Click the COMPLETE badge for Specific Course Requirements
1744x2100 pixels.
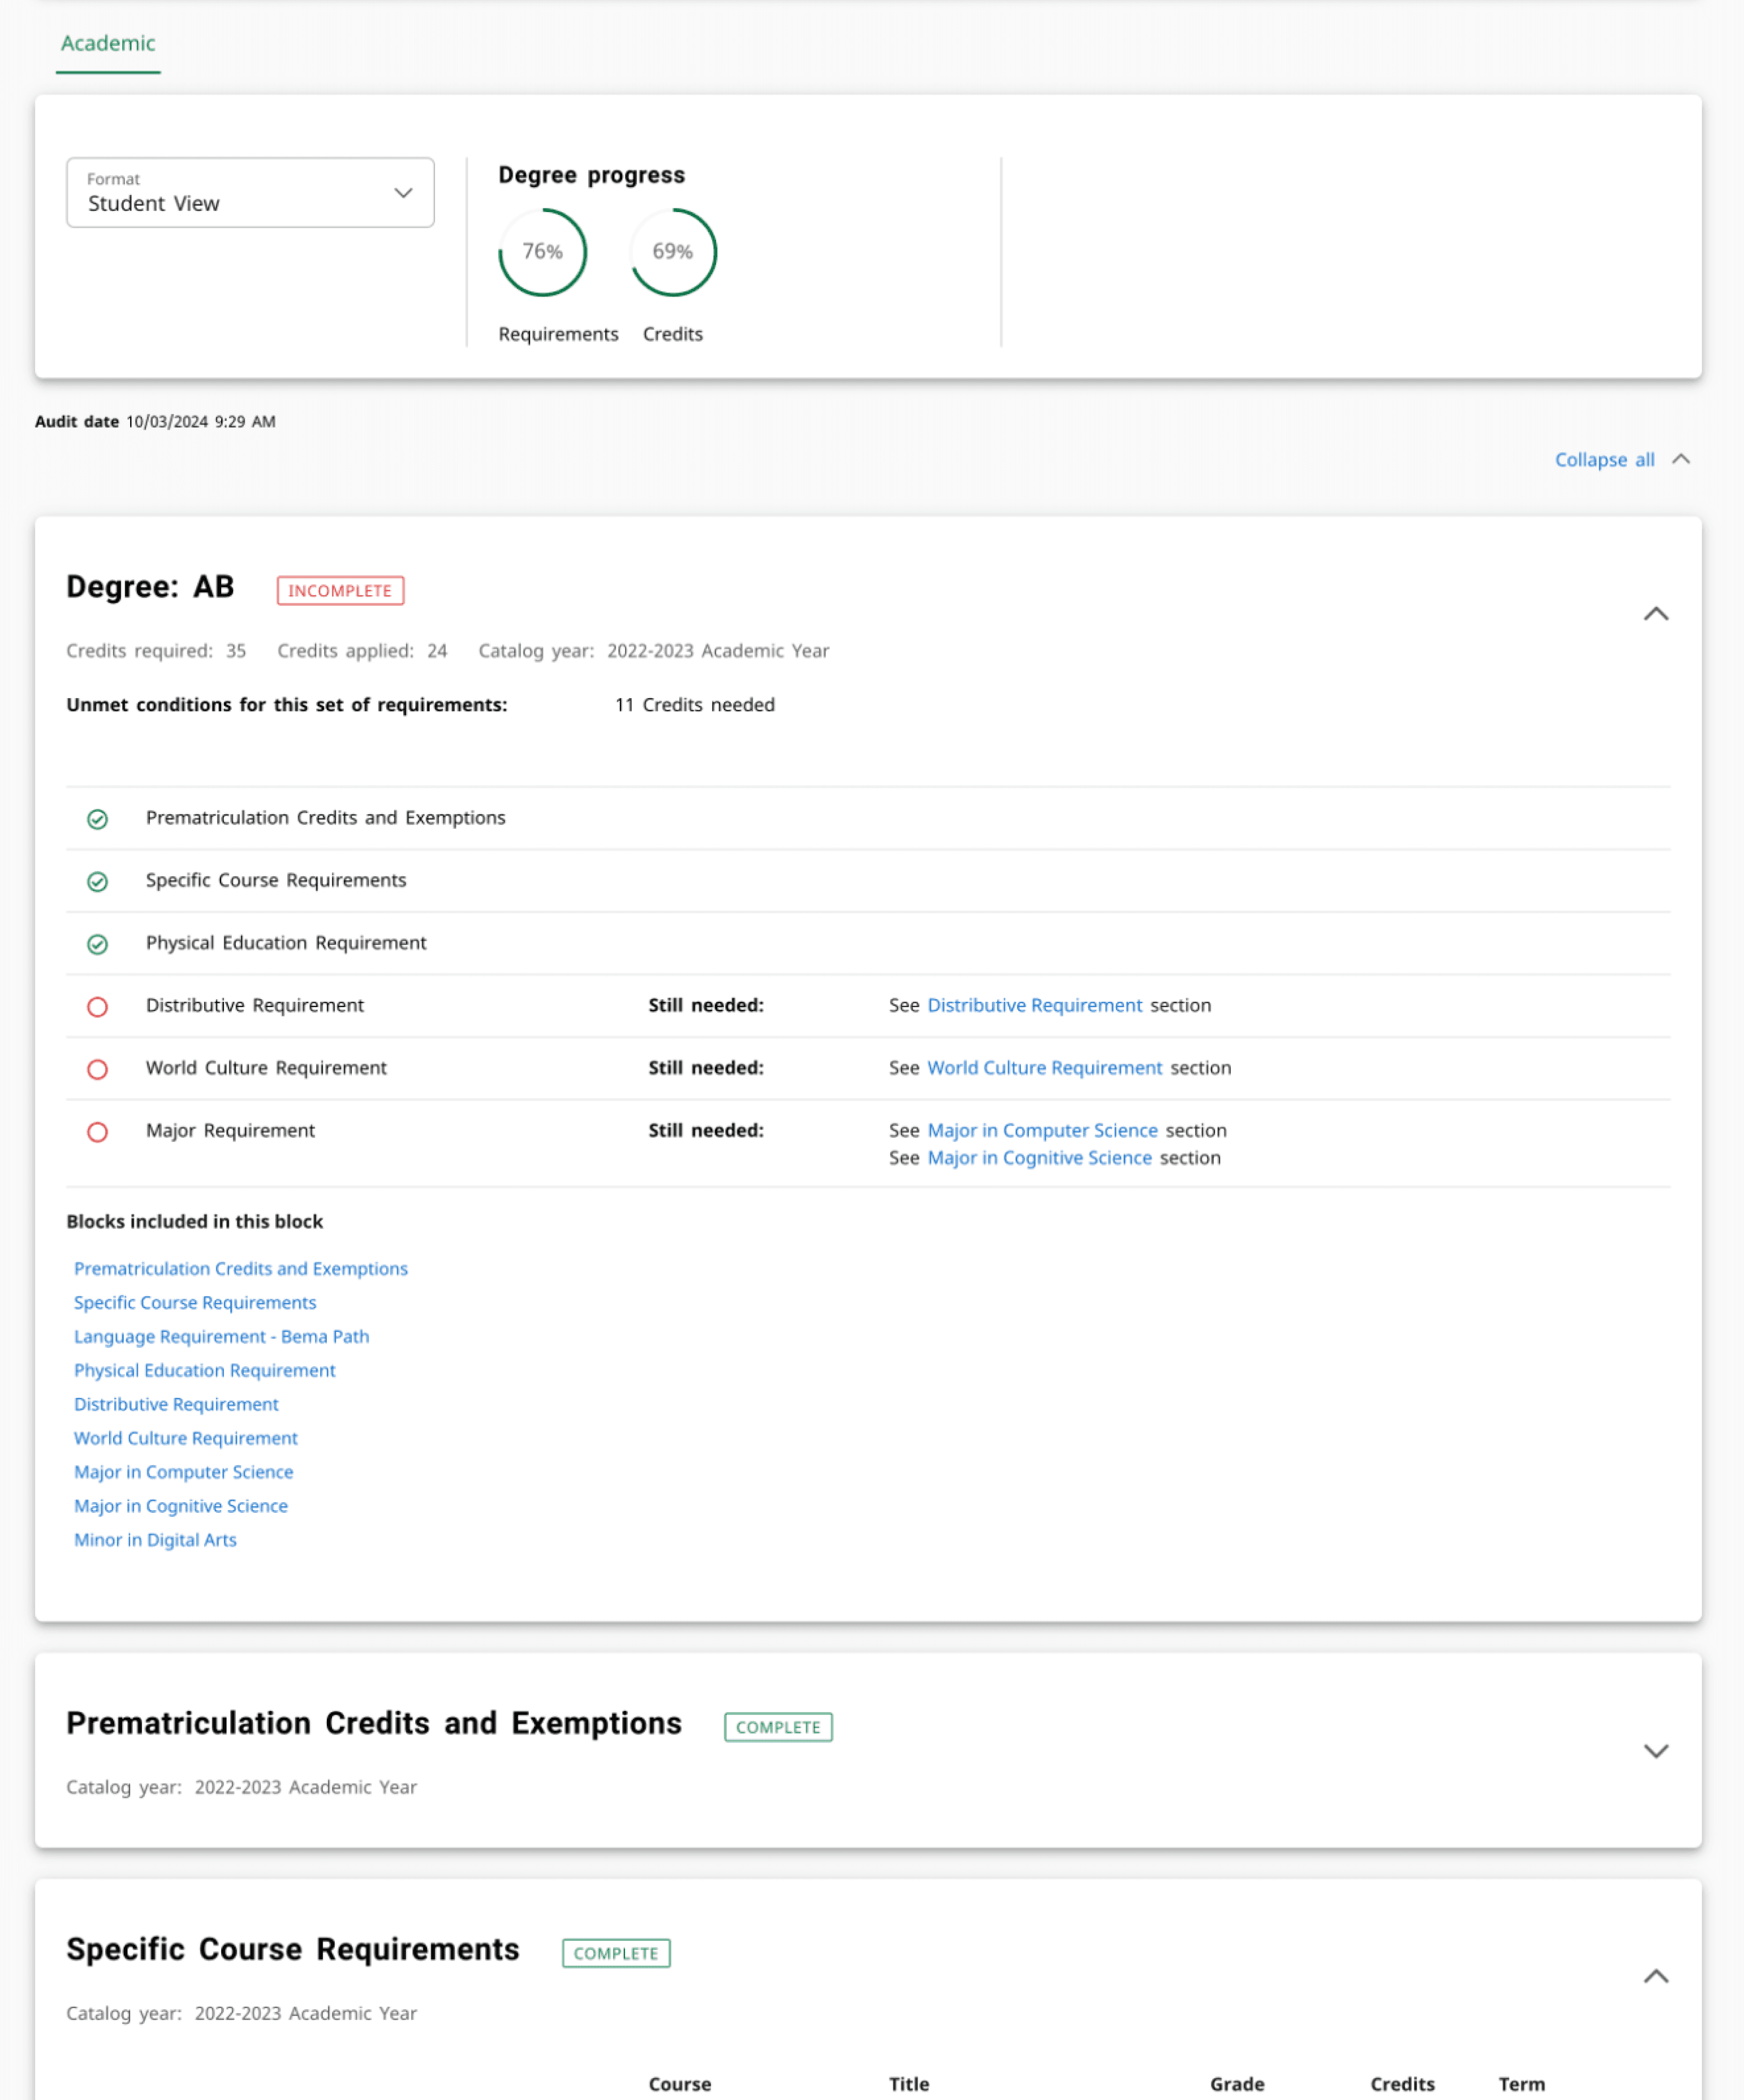616,1953
